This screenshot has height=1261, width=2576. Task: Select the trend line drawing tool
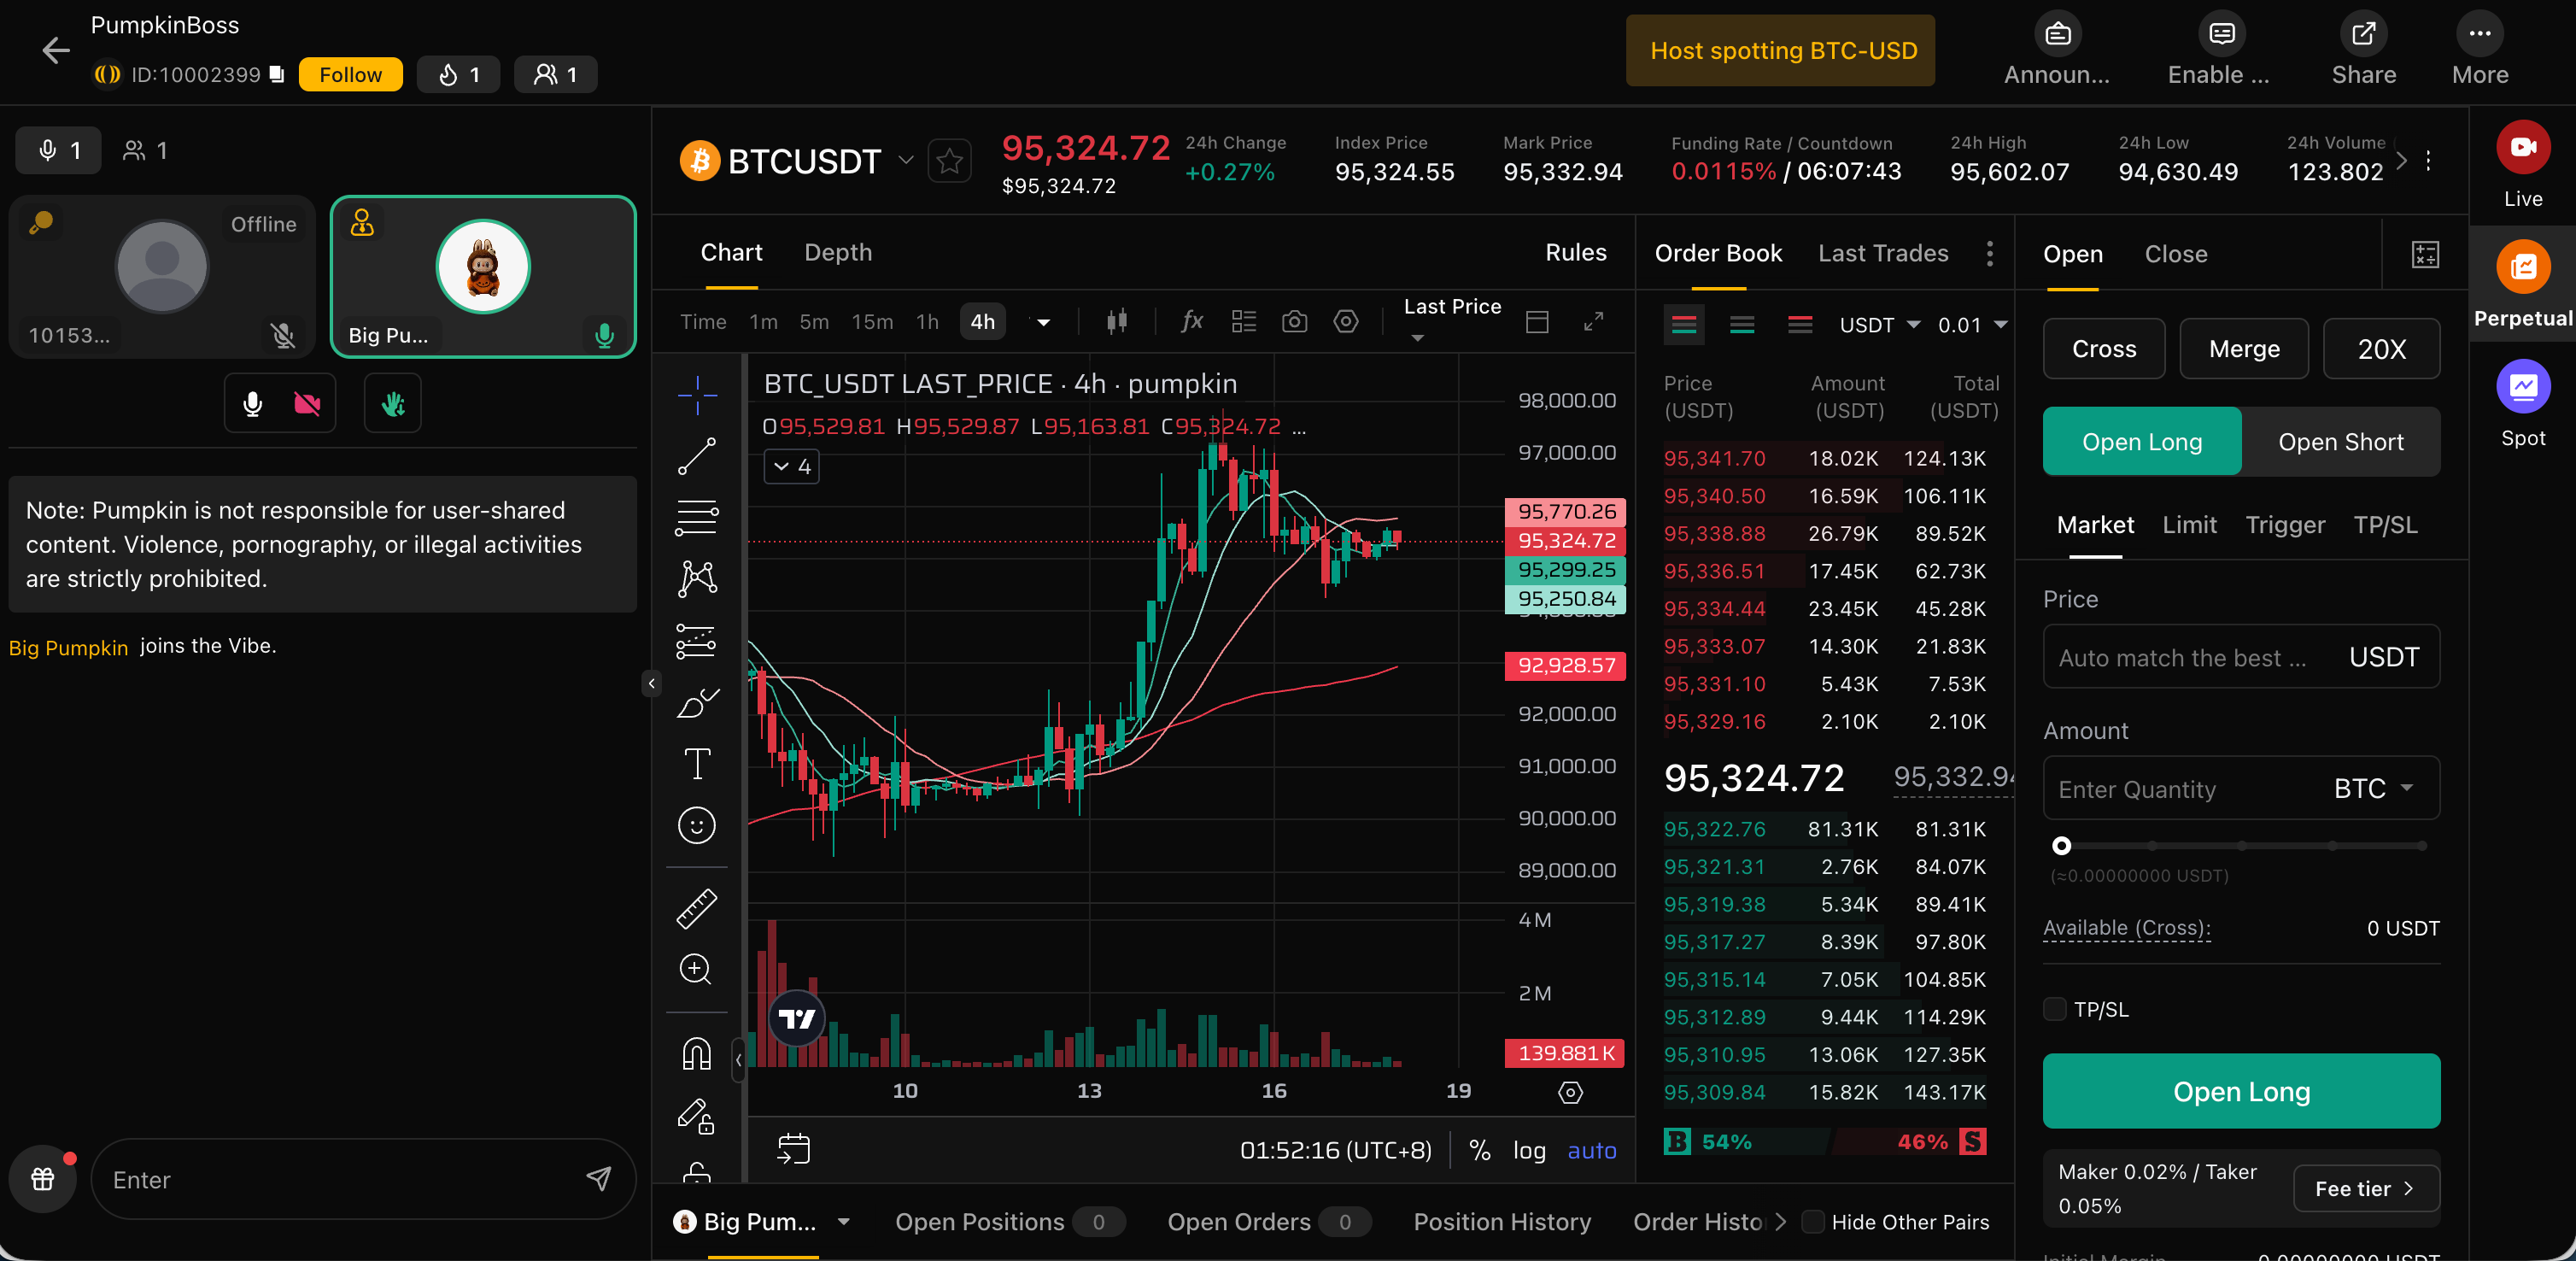coord(697,456)
